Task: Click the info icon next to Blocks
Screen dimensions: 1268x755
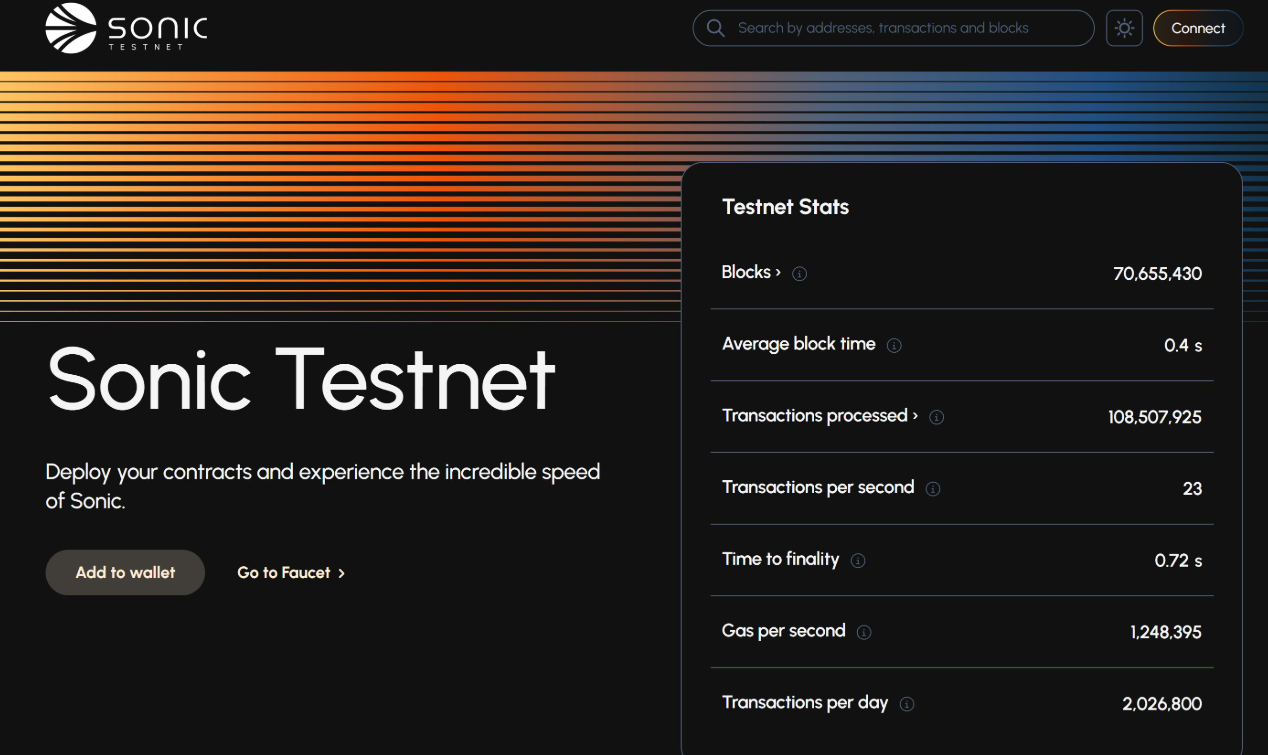Action: 800,274
